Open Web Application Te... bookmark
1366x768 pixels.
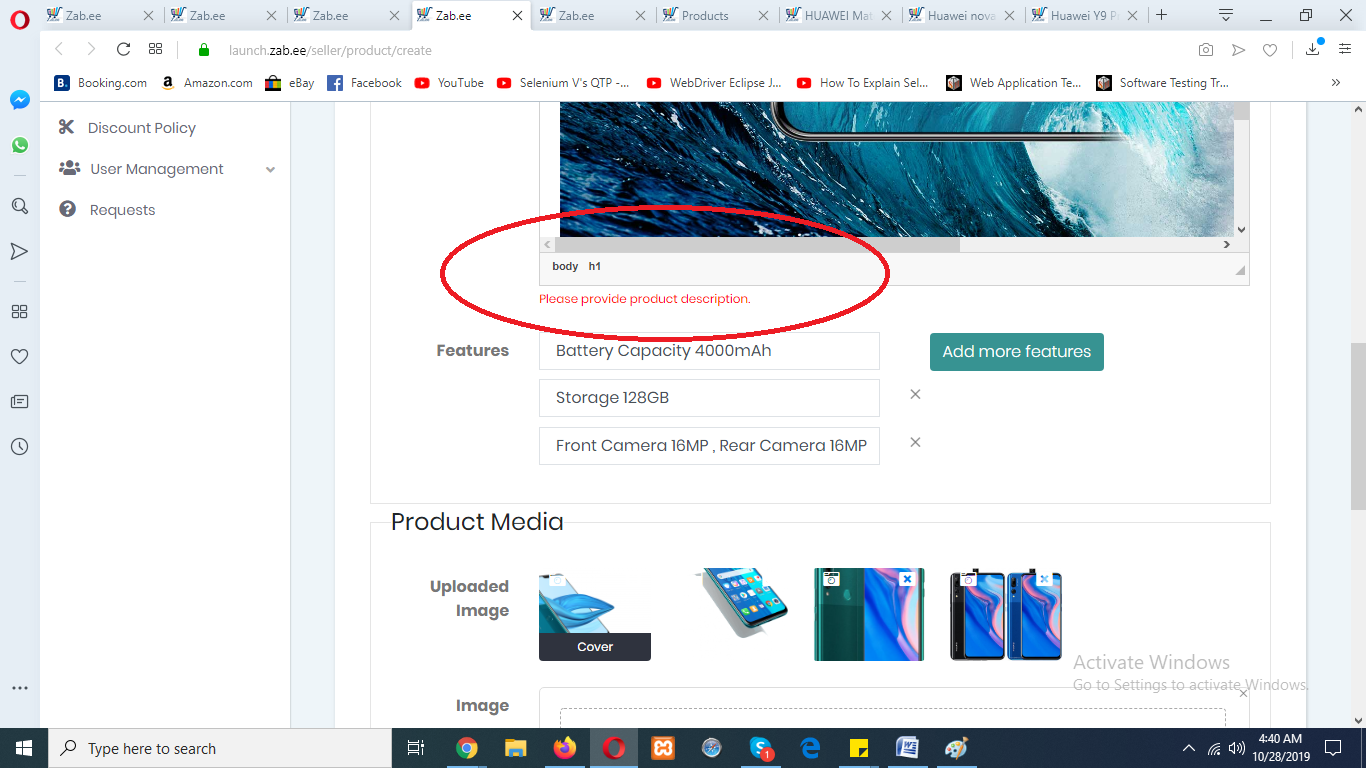tap(1014, 83)
